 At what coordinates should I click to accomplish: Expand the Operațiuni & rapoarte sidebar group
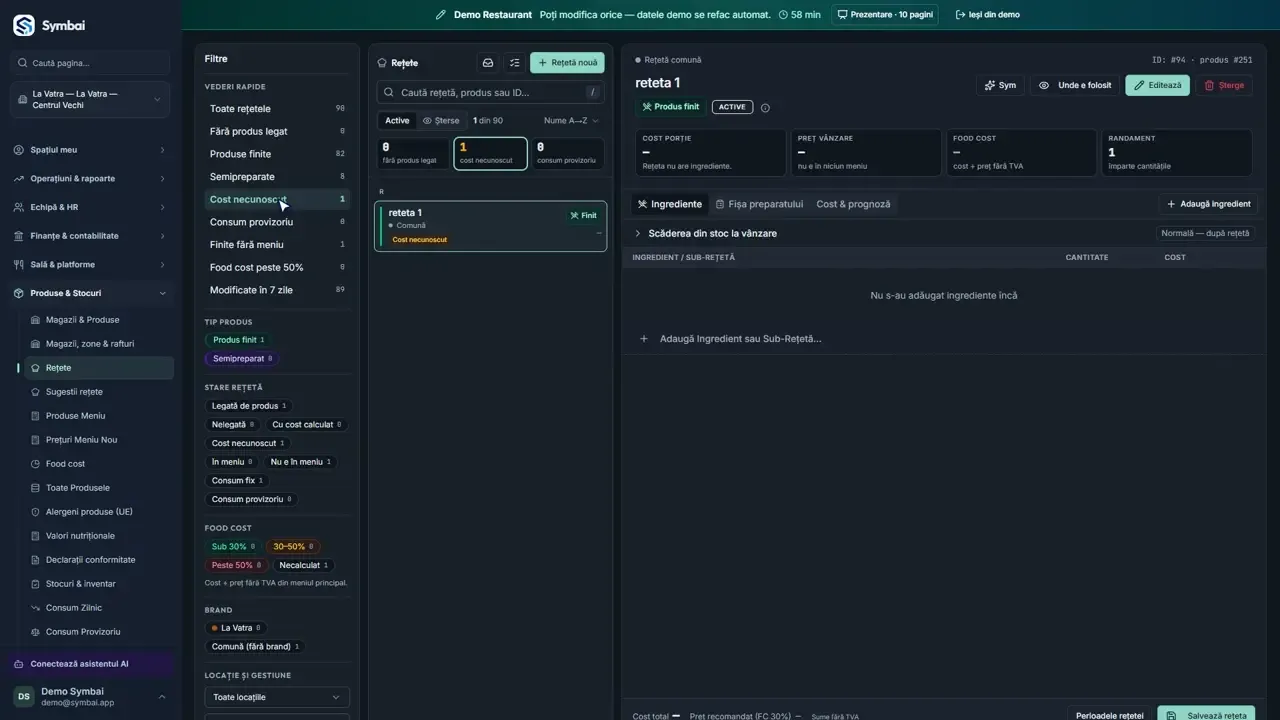[90, 179]
